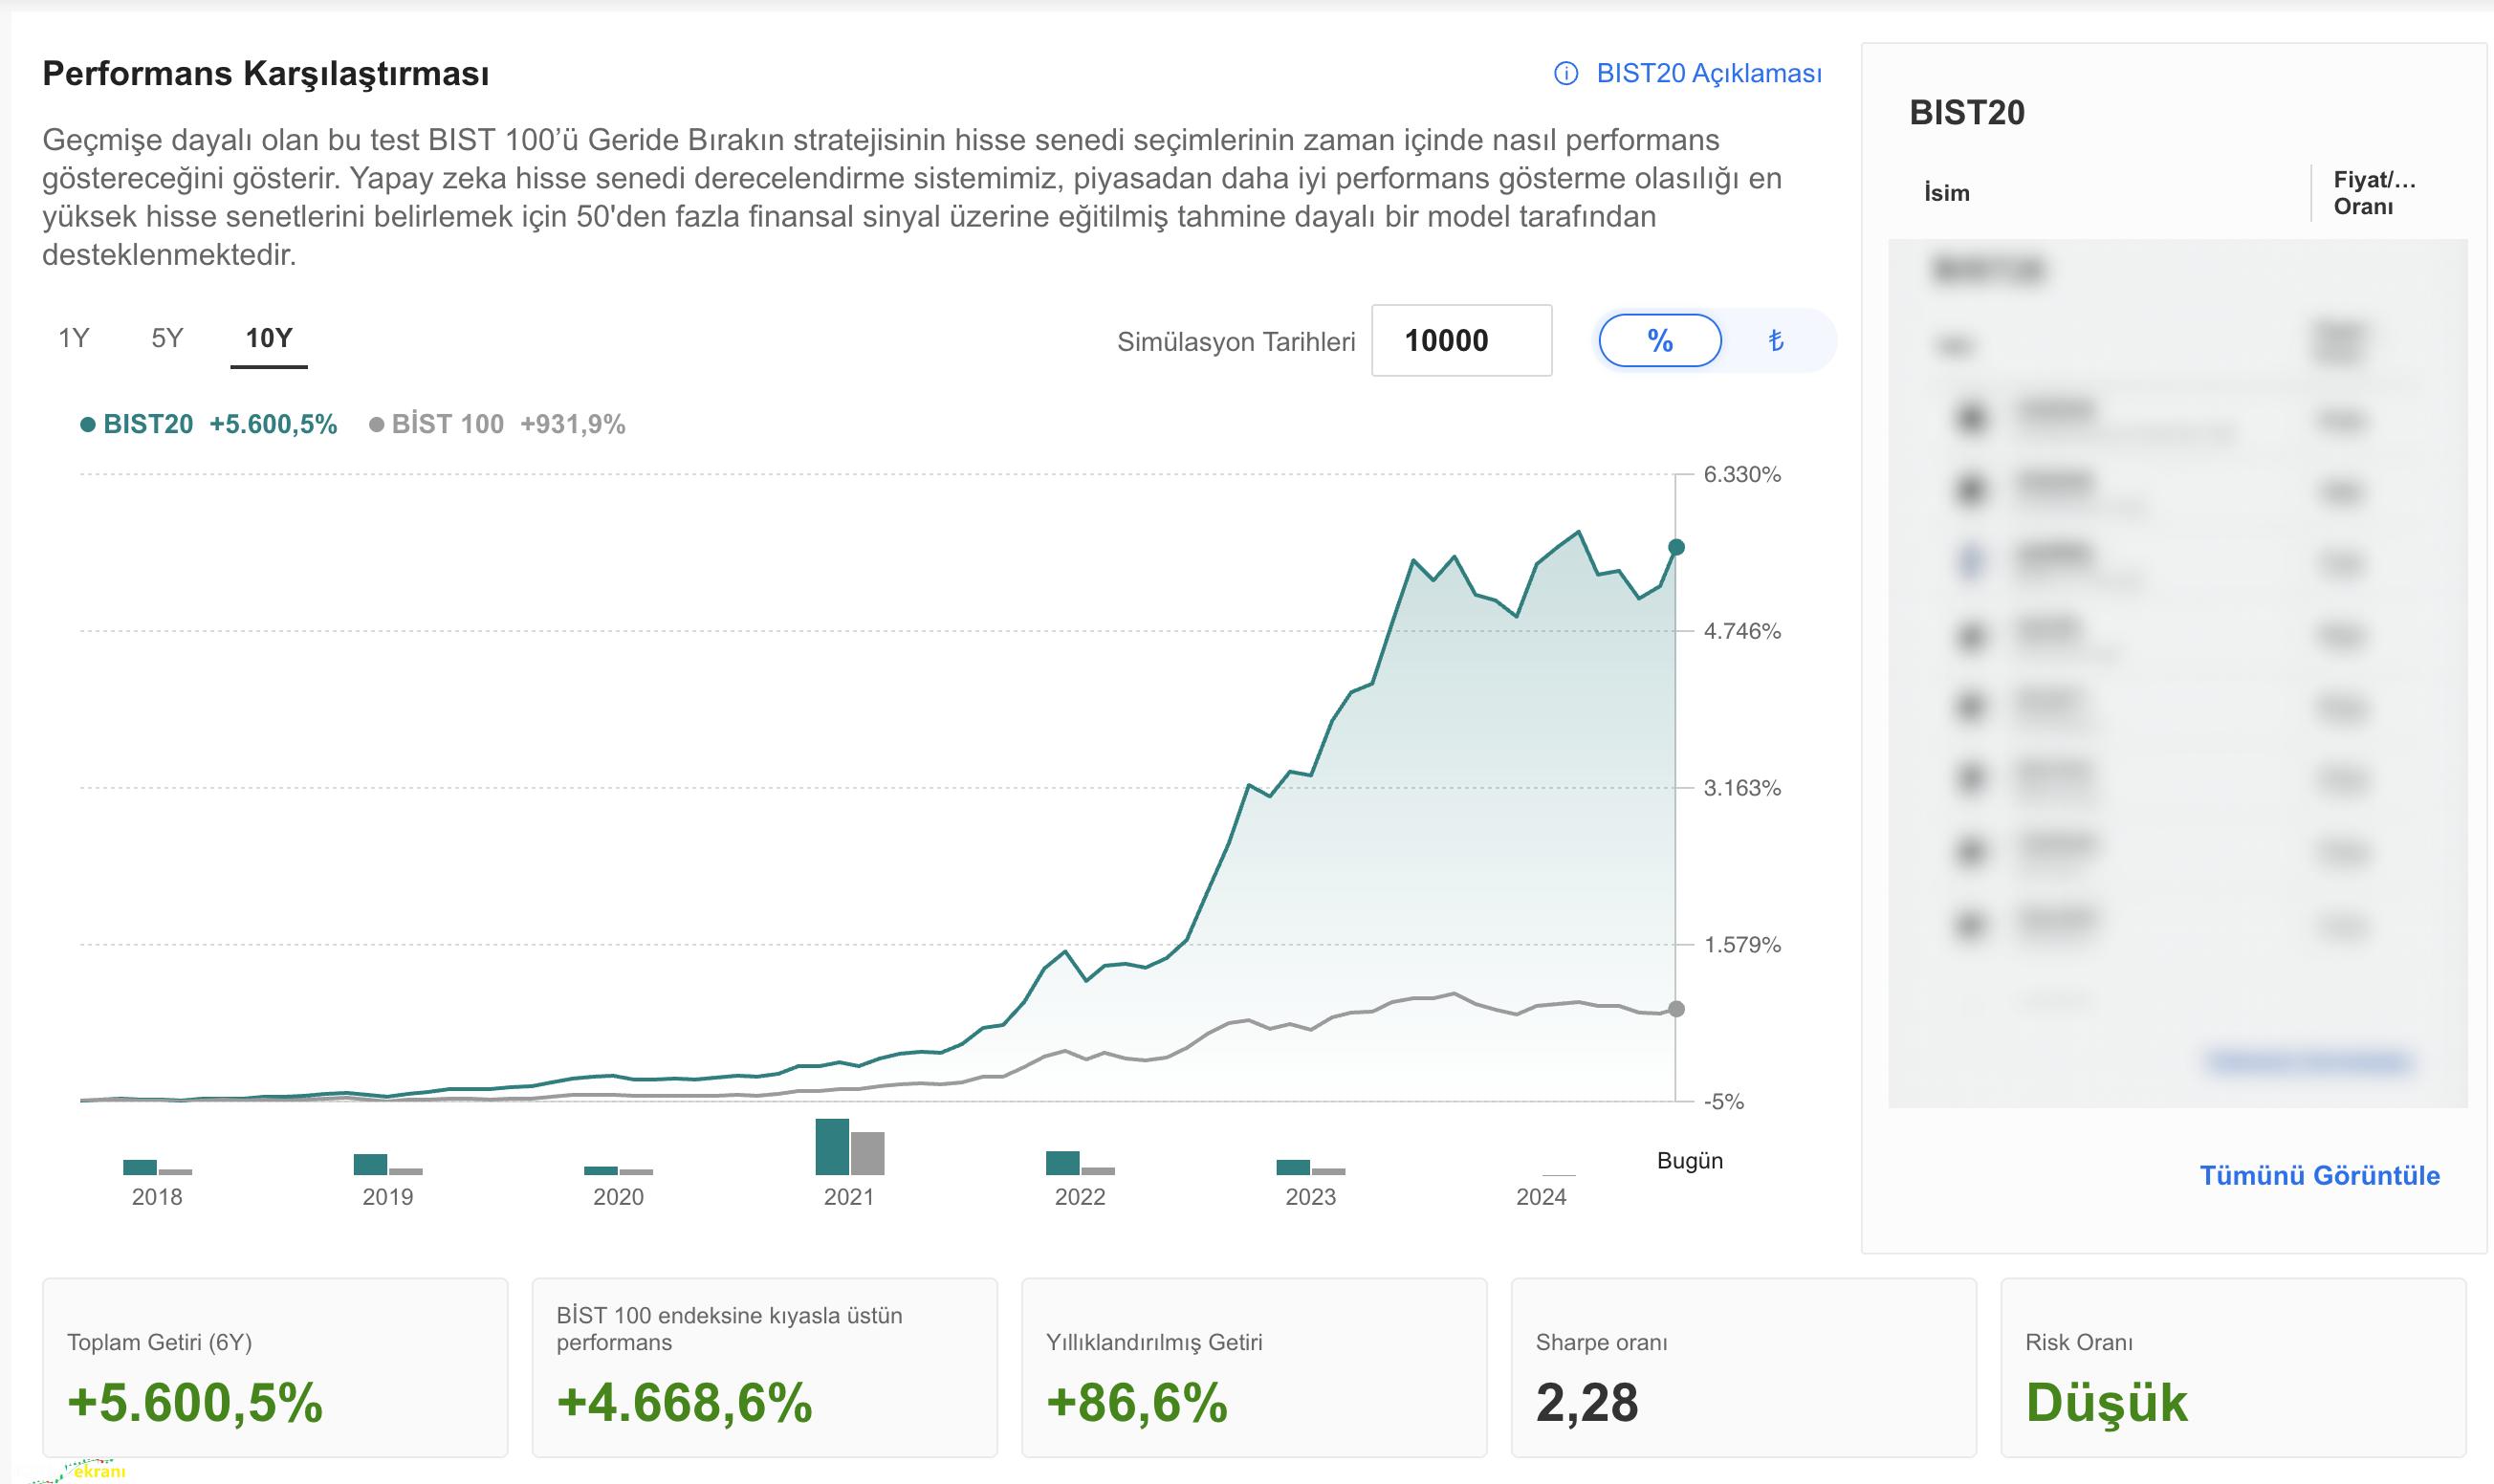
Task: Open the Tümünü Görüntüle link
Action: point(2320,1175)
